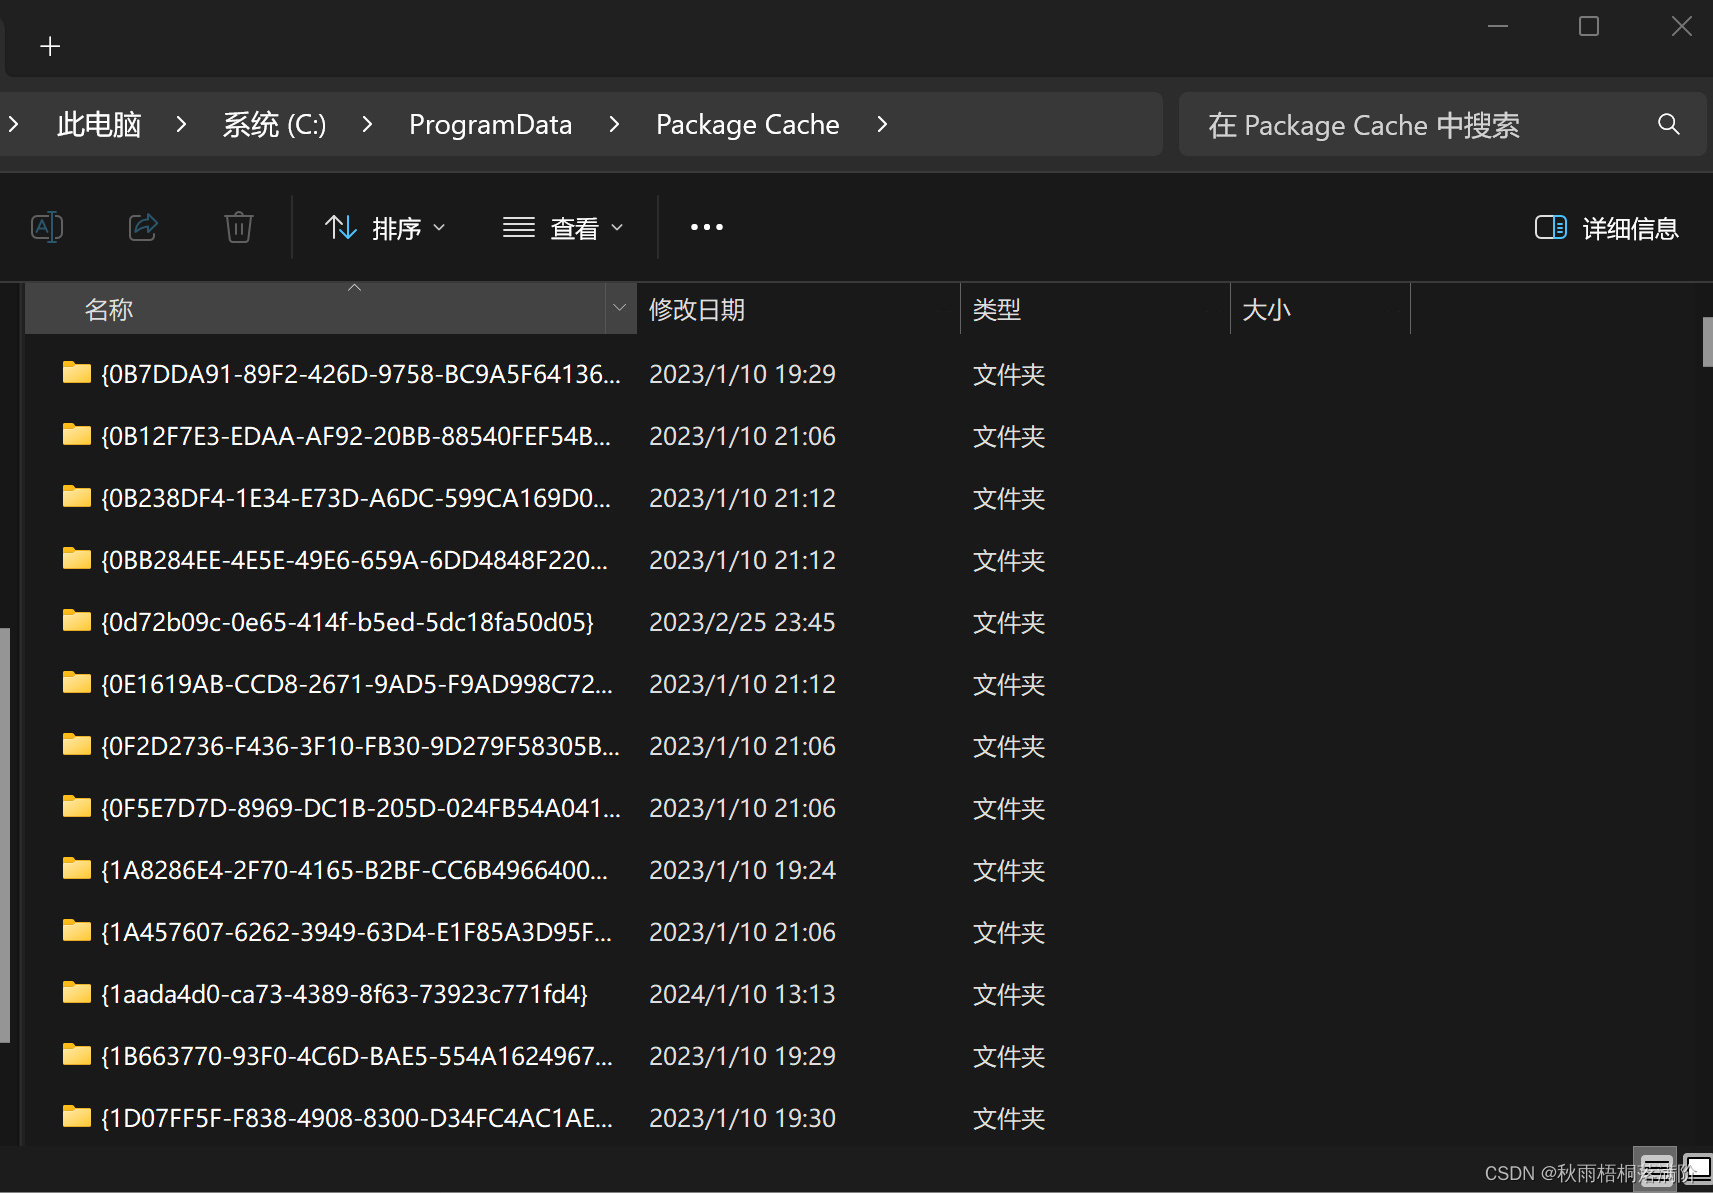This screenshot has width=1713, height=1193.
Task: Click folder icon of {0B238DF4 row
Action: point(77,497)
